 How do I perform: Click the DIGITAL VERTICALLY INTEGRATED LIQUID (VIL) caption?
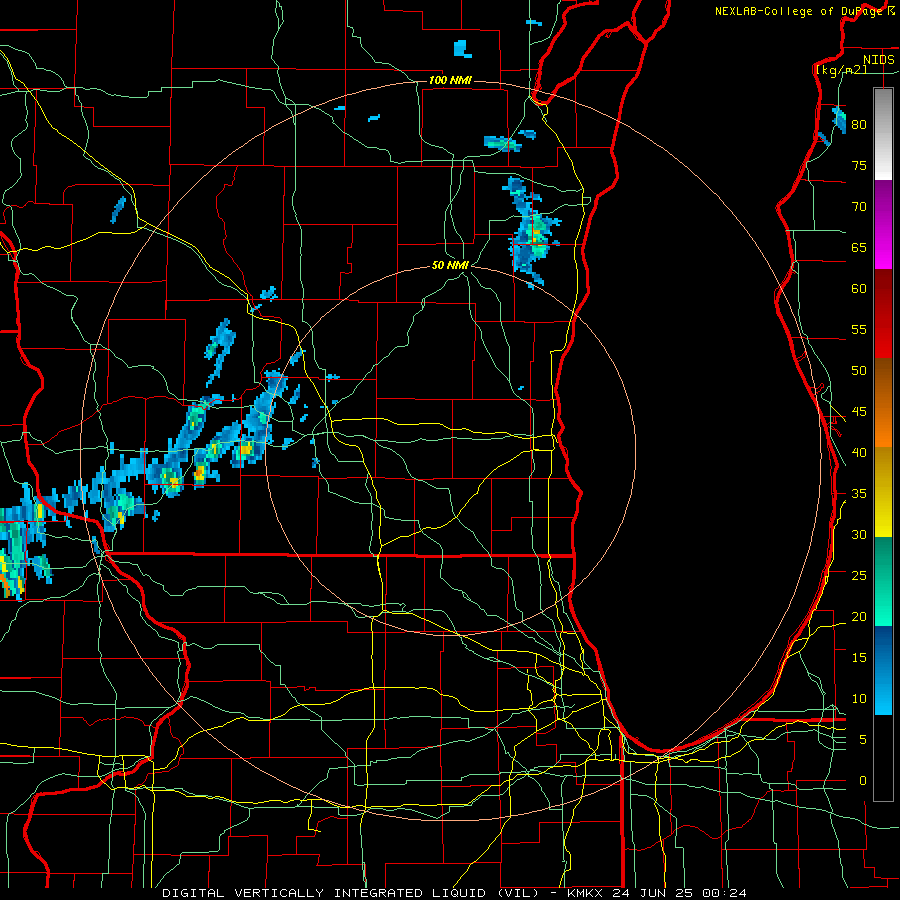[x=350, y=893]
